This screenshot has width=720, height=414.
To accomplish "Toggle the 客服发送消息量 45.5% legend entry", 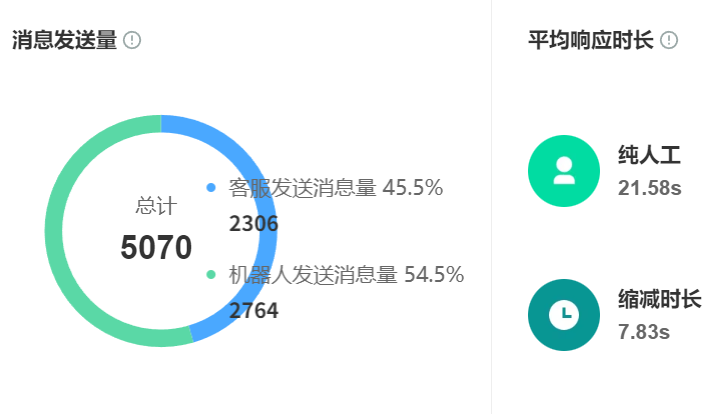I will (x=335, y=188).
